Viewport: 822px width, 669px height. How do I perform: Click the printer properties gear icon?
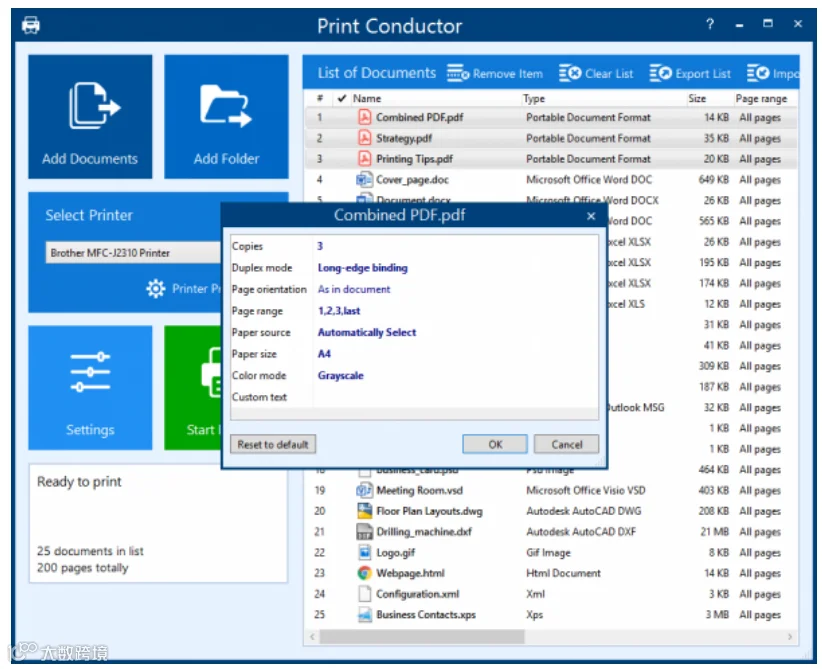[156, 289]
